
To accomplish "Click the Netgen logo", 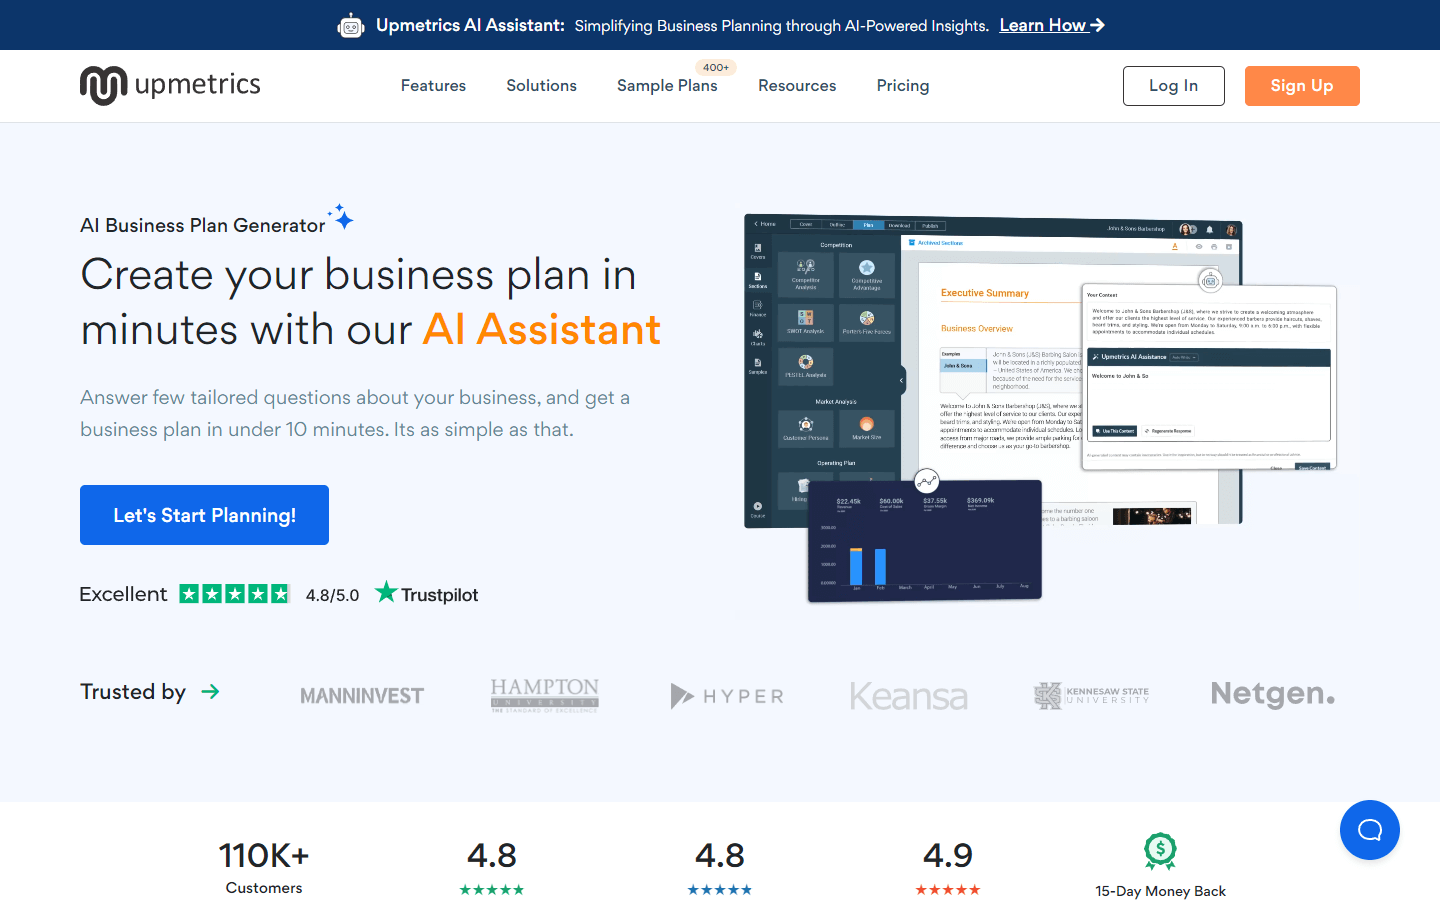I will (x=1273, y=694).
